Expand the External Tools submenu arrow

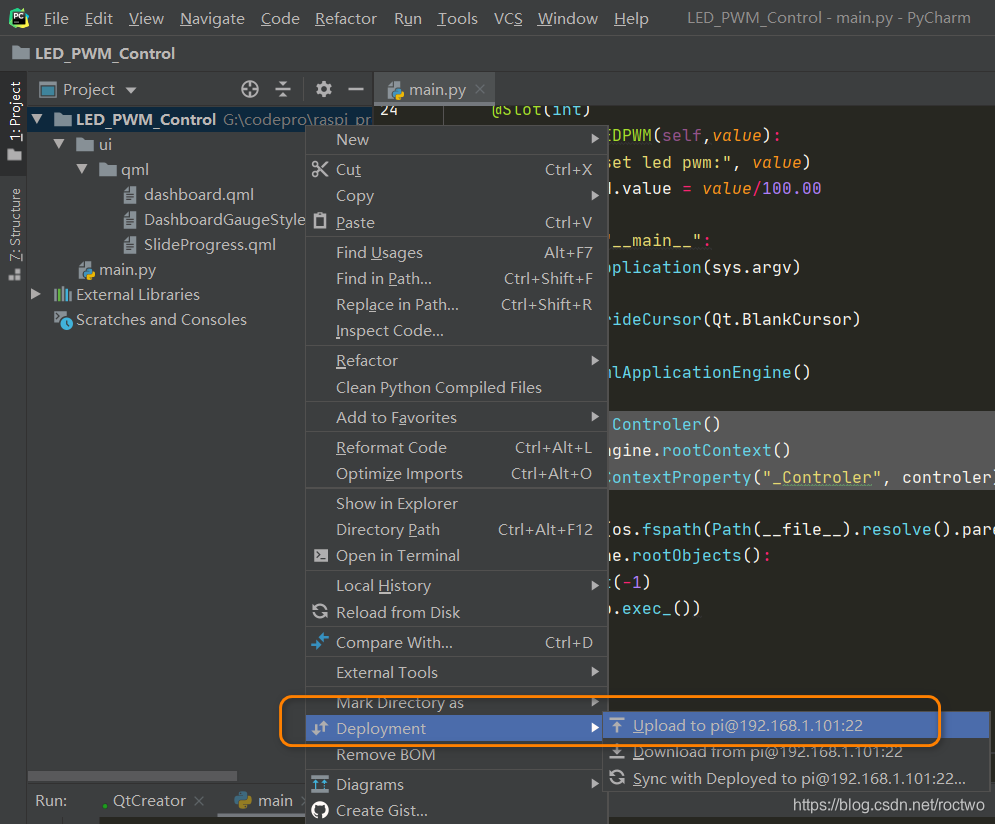tap(595, 672)
